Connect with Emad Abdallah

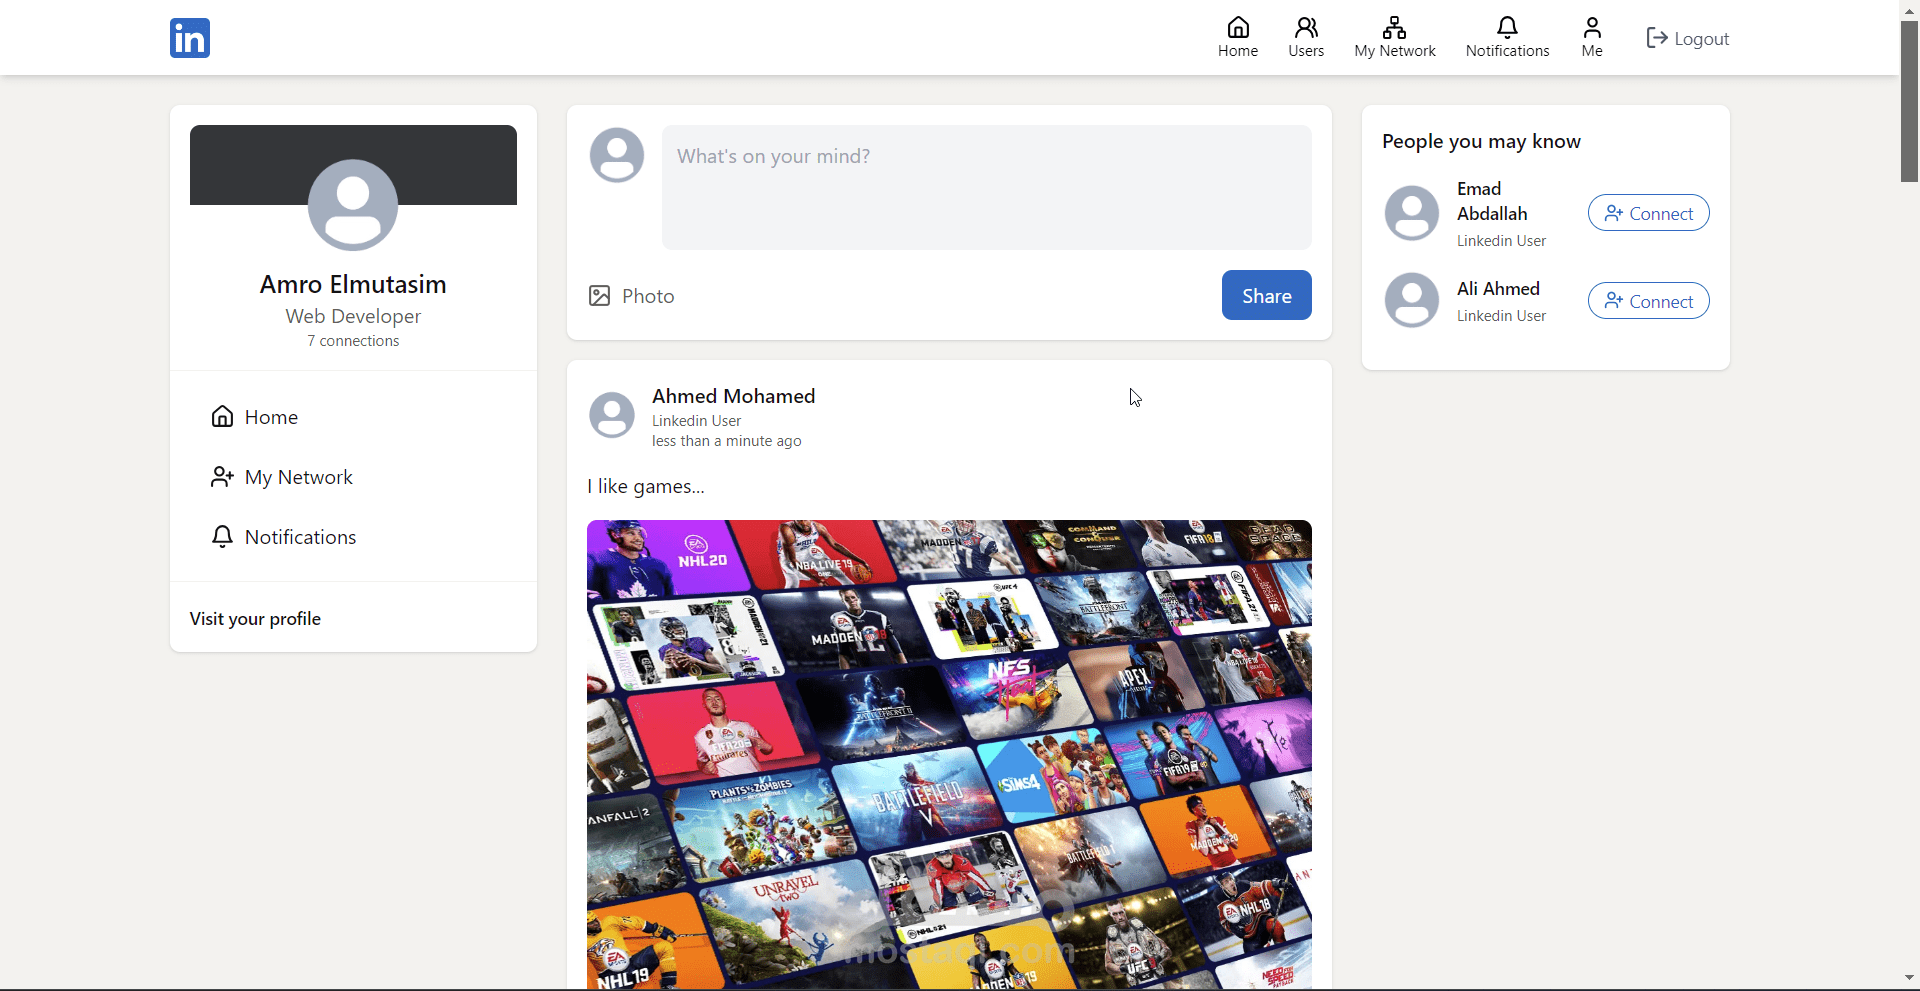1649,213
